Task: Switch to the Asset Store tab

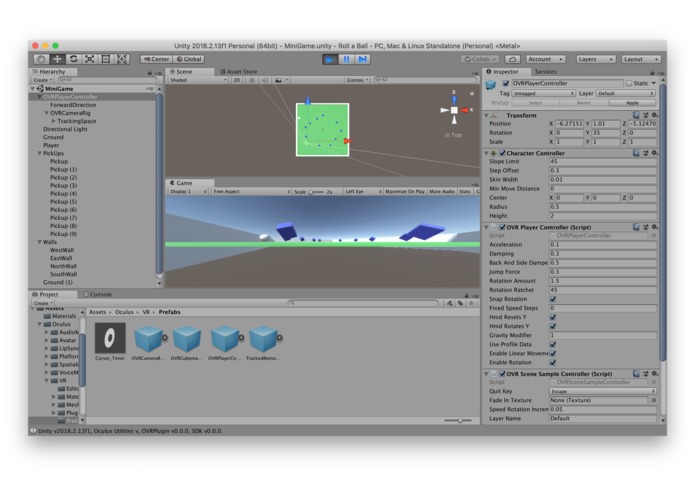Action: (238, 72)
